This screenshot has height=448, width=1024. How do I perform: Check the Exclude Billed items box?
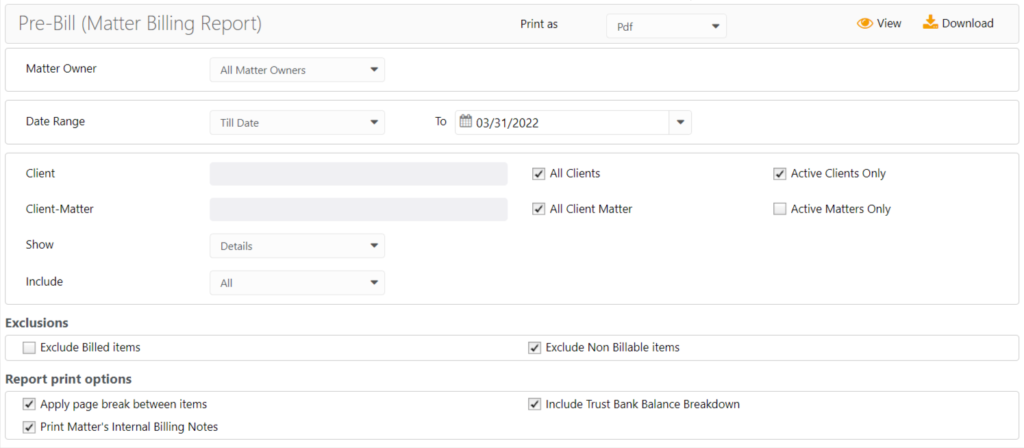point(29,348)
